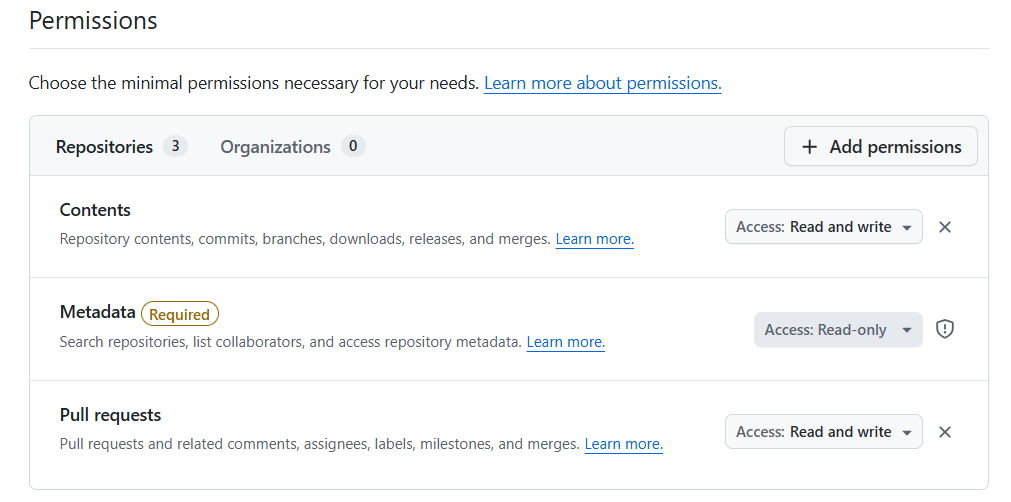Click the Organizations count badge showing 0

pos(353,146)
